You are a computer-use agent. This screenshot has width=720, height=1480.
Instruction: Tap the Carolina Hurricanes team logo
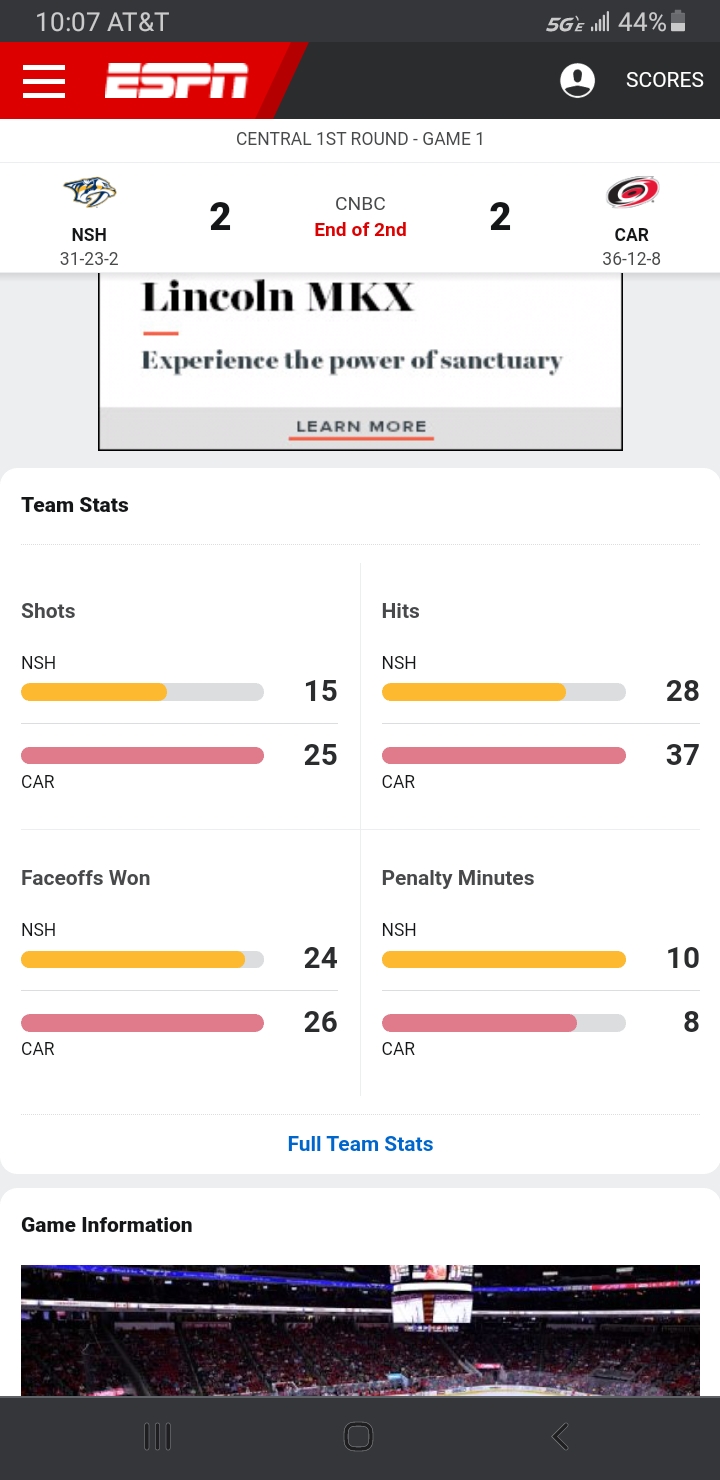(x=631, y=192)
